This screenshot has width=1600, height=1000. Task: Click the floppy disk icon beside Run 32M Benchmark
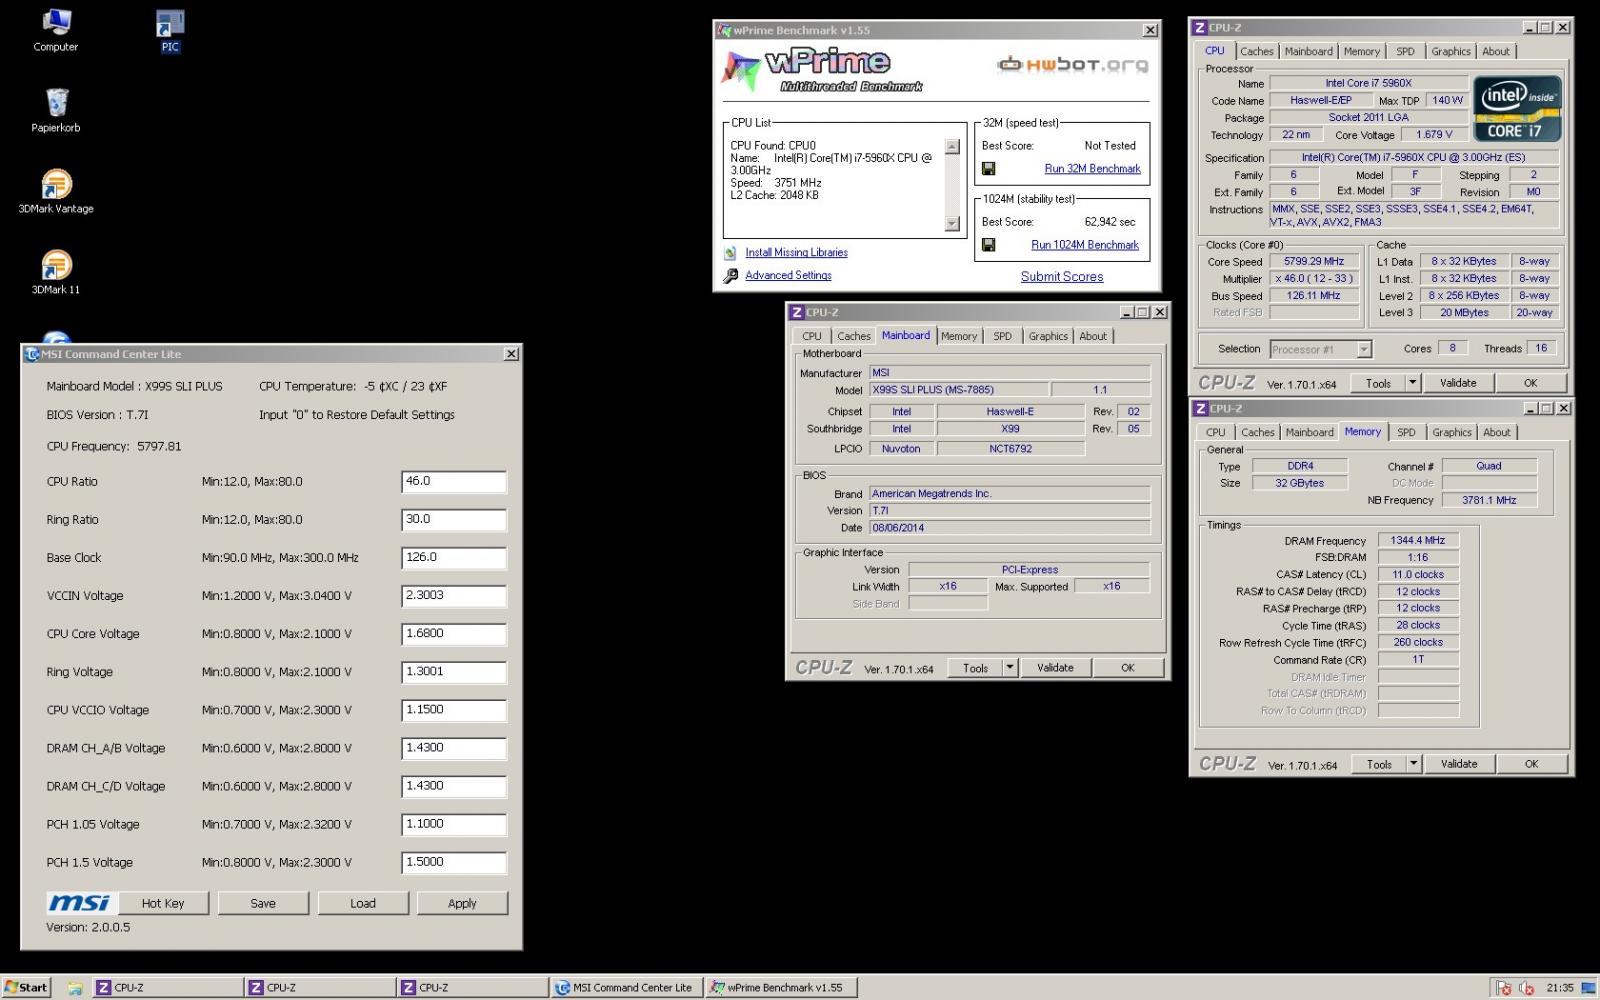(988, 169)
